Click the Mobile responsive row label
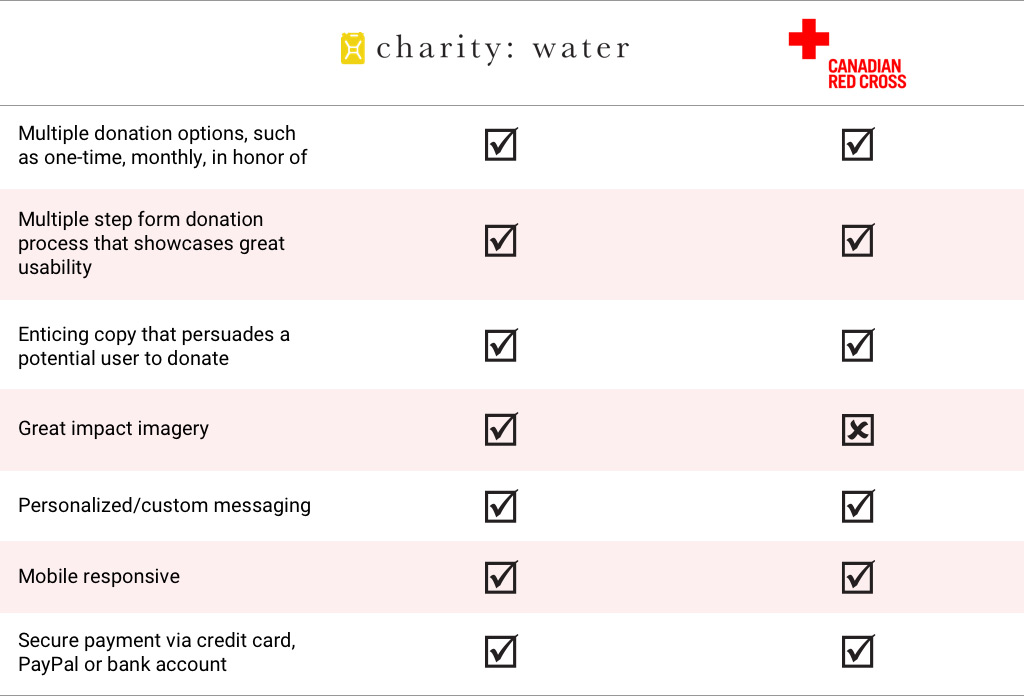Image resolution: width=1024 pixels, height=696 pixels. (x=99, y=577)
